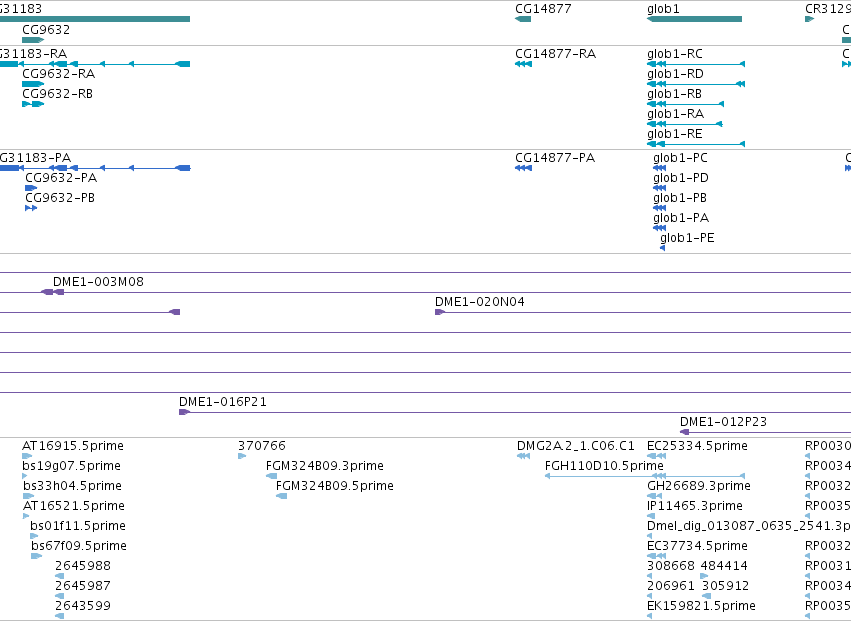Open EST EC25334.5prime
The height and width of the screenshot is (621, 851).
(x=697, y=446)
